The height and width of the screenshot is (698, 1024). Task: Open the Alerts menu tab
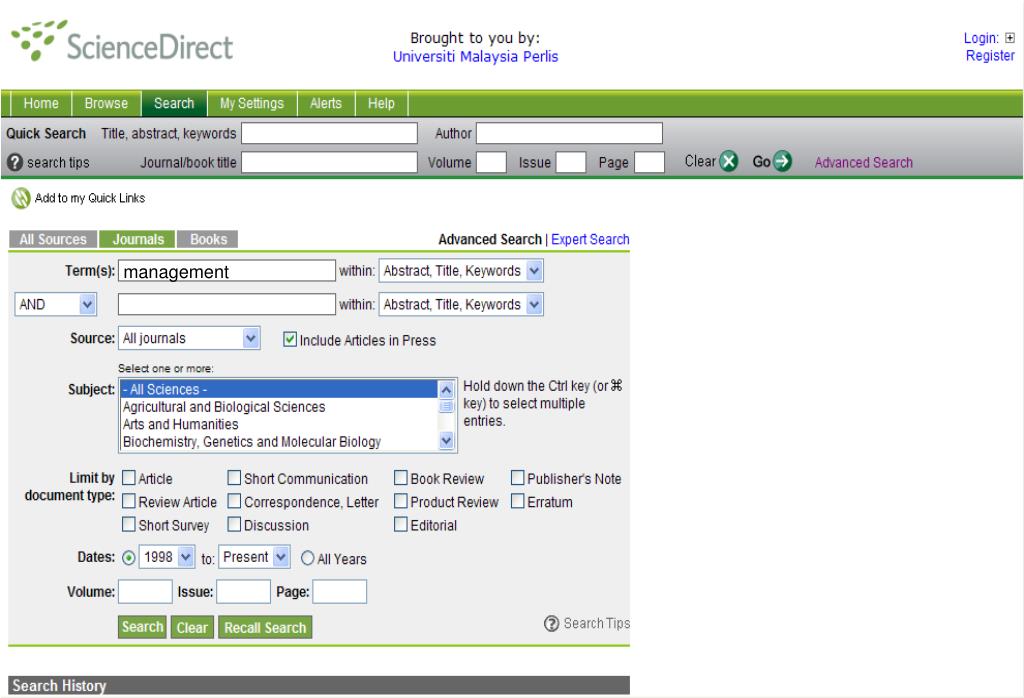[x=326, y=103]
